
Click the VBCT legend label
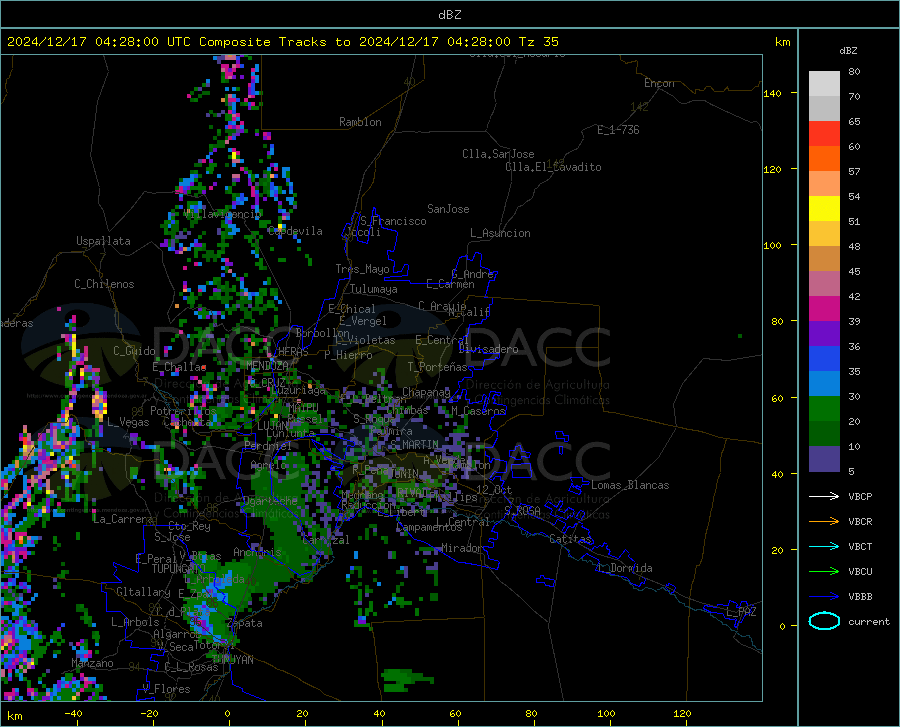pyautogui.click(x=860, y=546)
